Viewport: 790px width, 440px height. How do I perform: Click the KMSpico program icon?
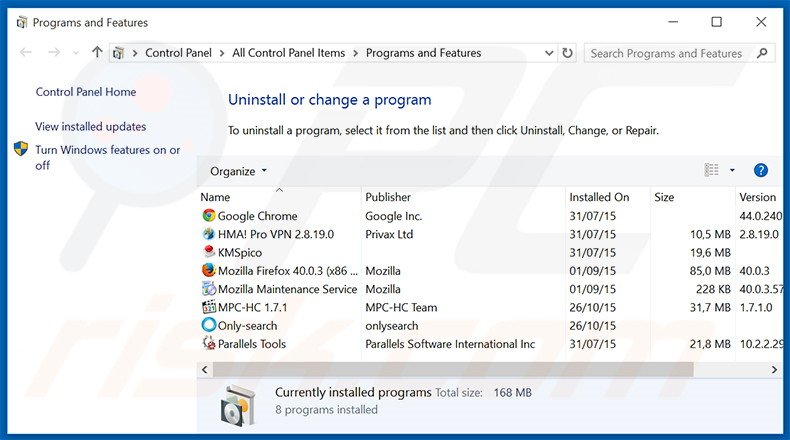209,252
